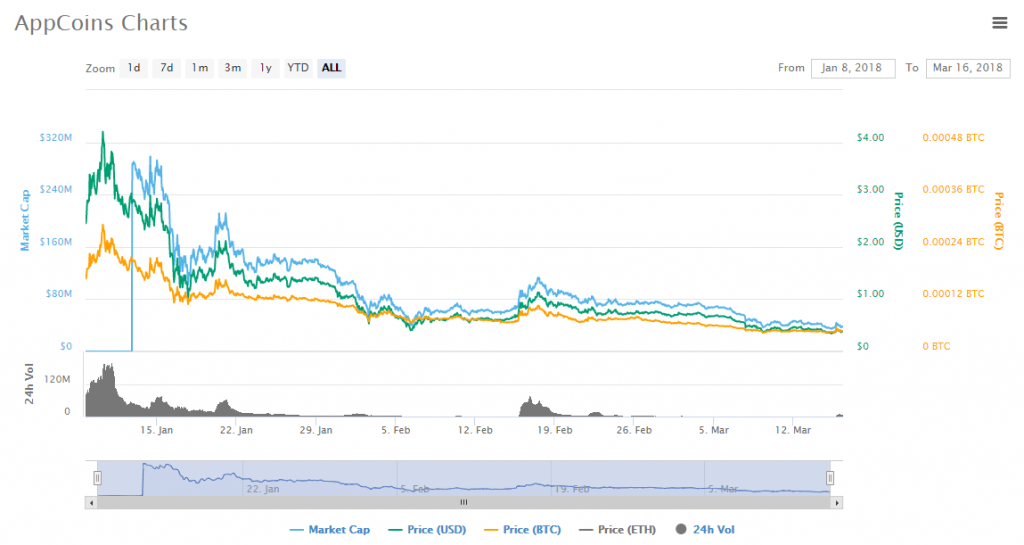The image size is (1024, 545).
Task: Set zoom to YTD
Action: pos(298,68)
